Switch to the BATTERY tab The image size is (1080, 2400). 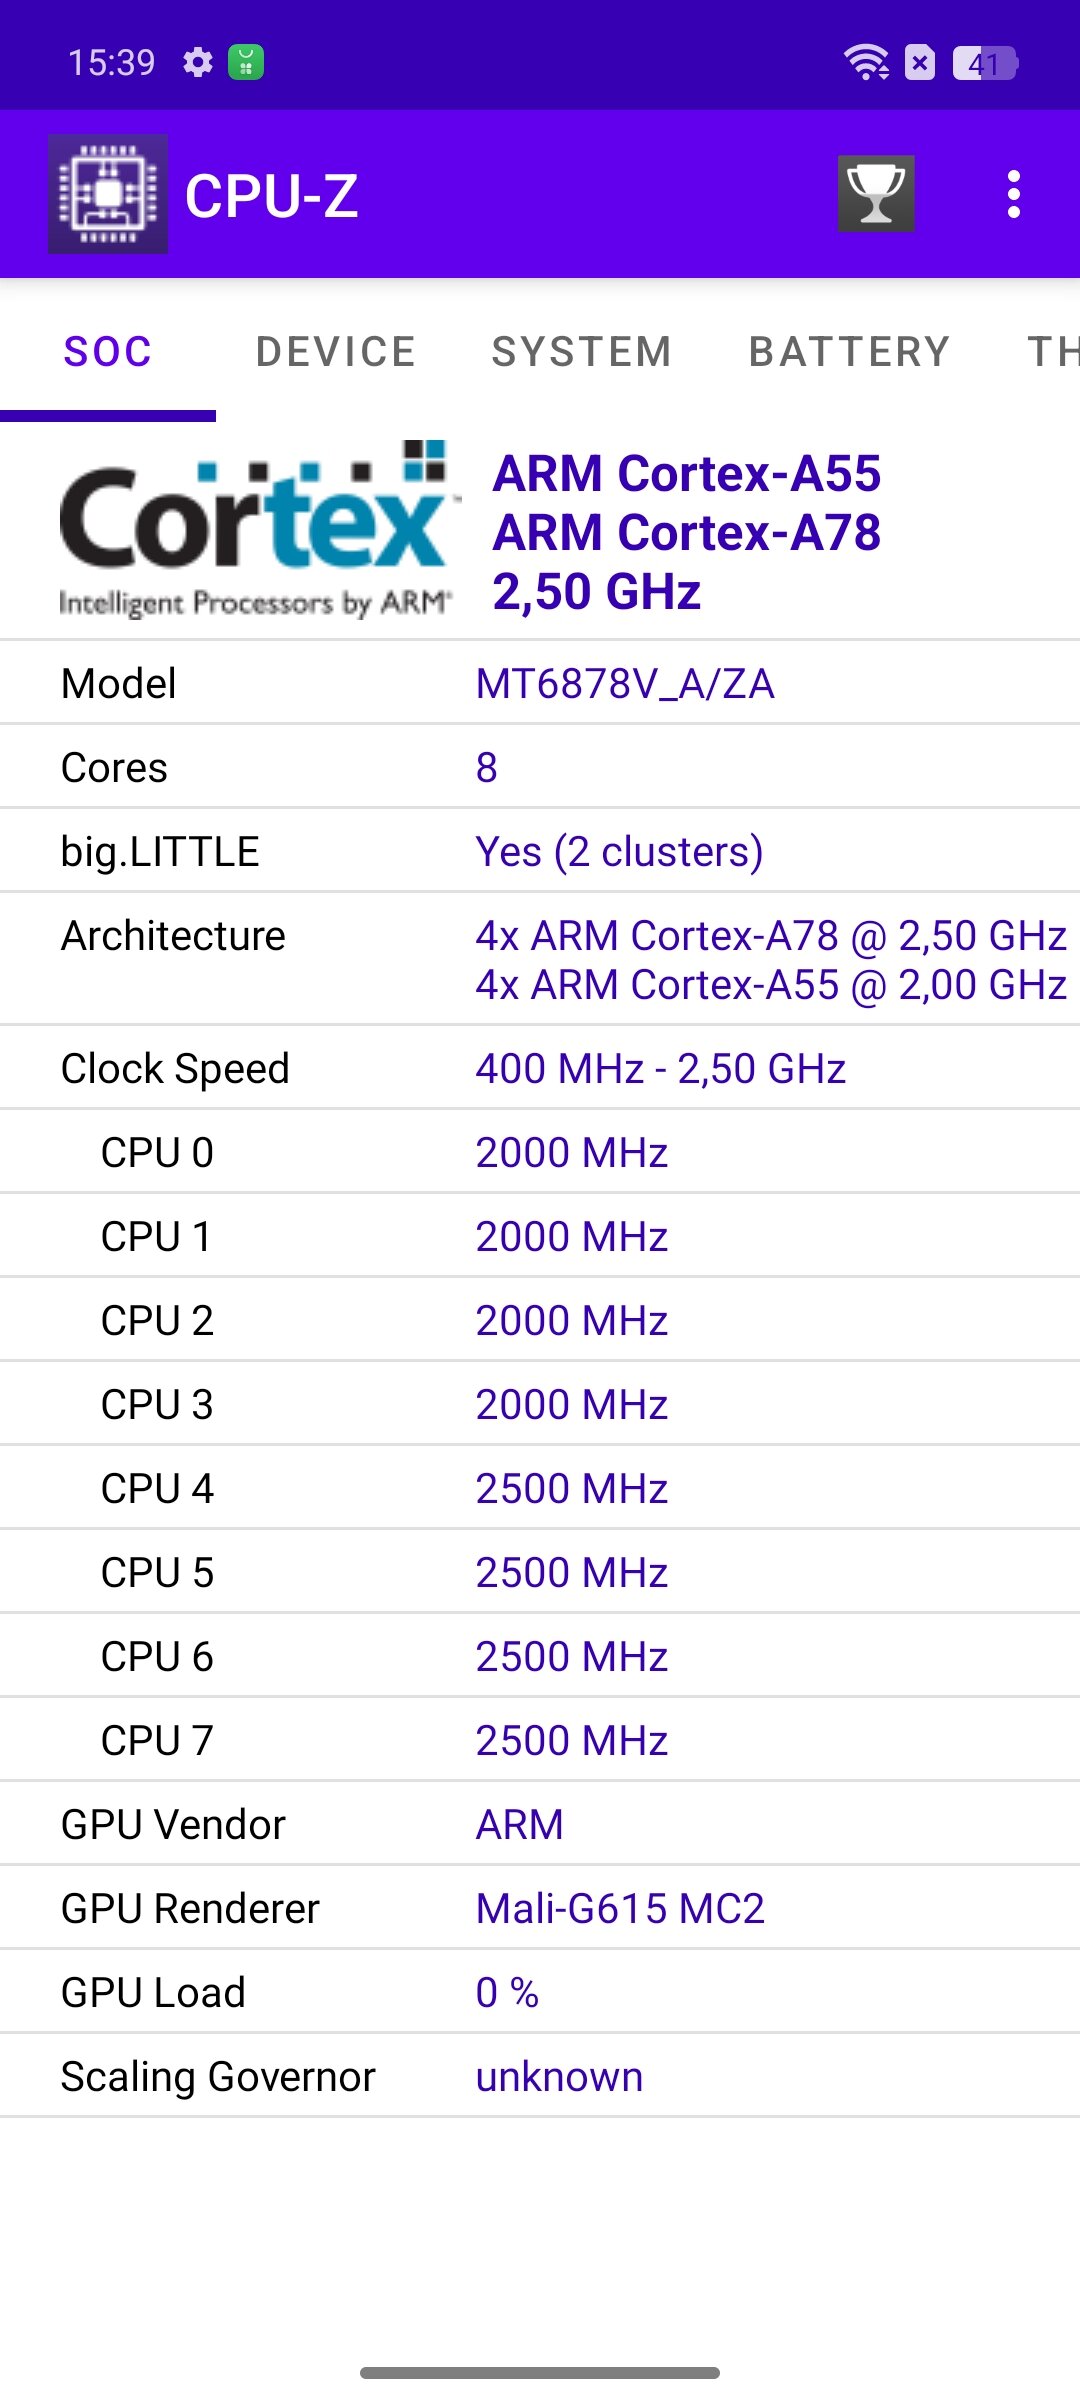pyautogui.click(x=850, y=352)
